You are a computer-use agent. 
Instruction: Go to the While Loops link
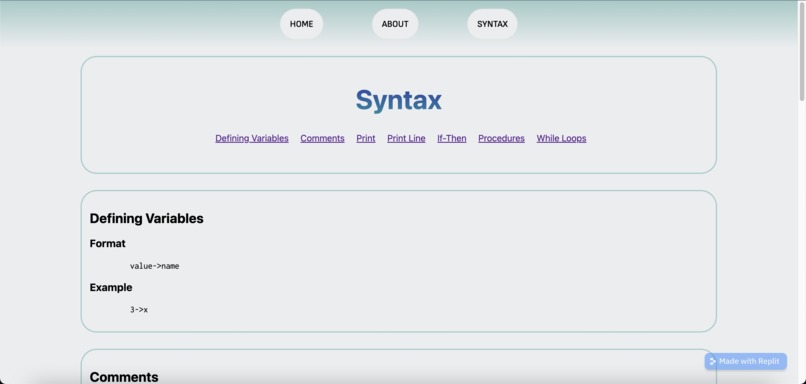point(561,138)
